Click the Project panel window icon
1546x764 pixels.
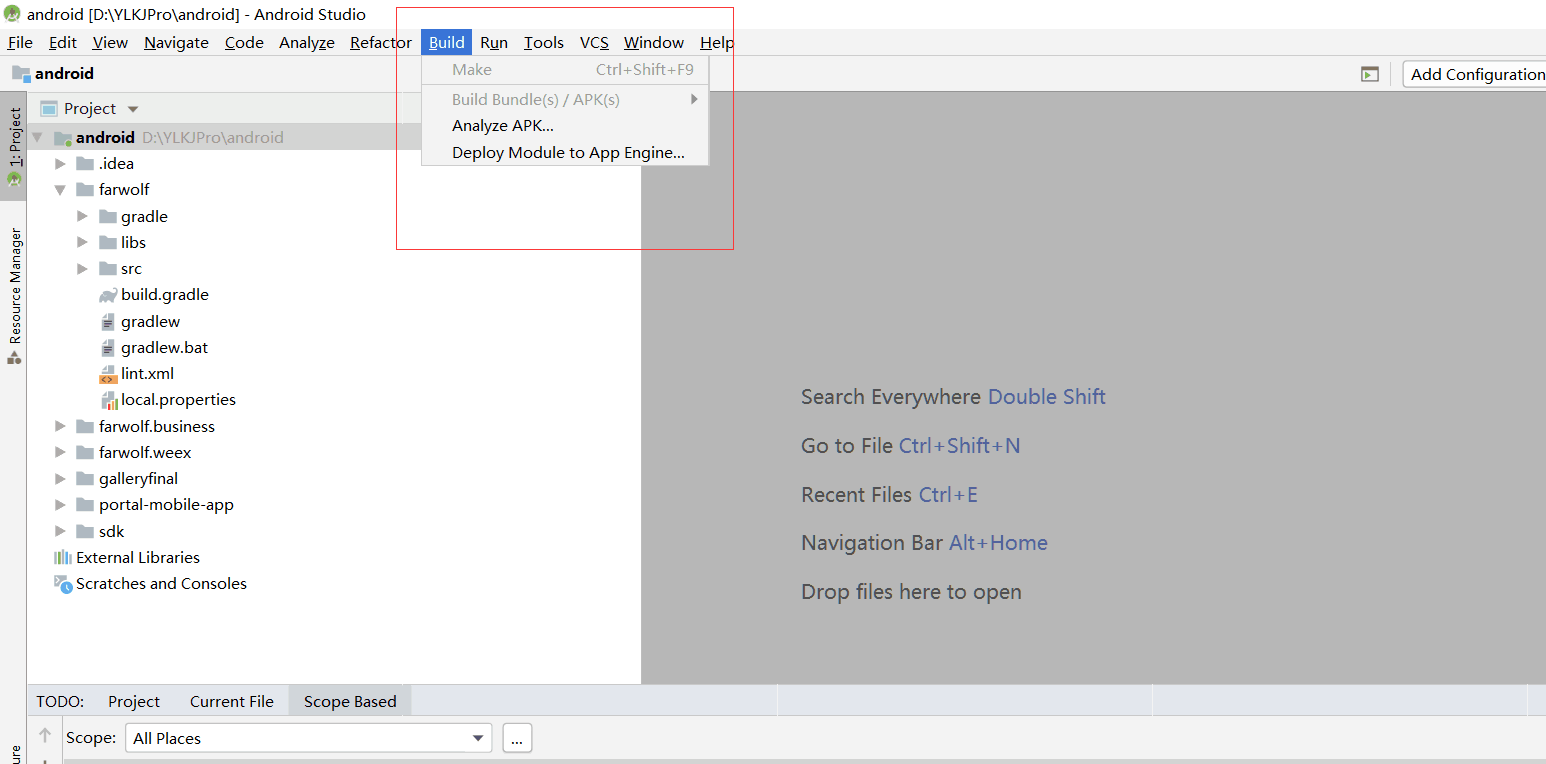[x=49, y=109]
